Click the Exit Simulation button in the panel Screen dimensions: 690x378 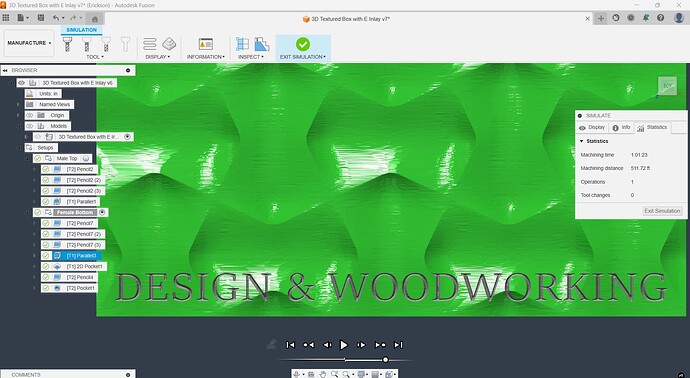(x=662, y=211)
